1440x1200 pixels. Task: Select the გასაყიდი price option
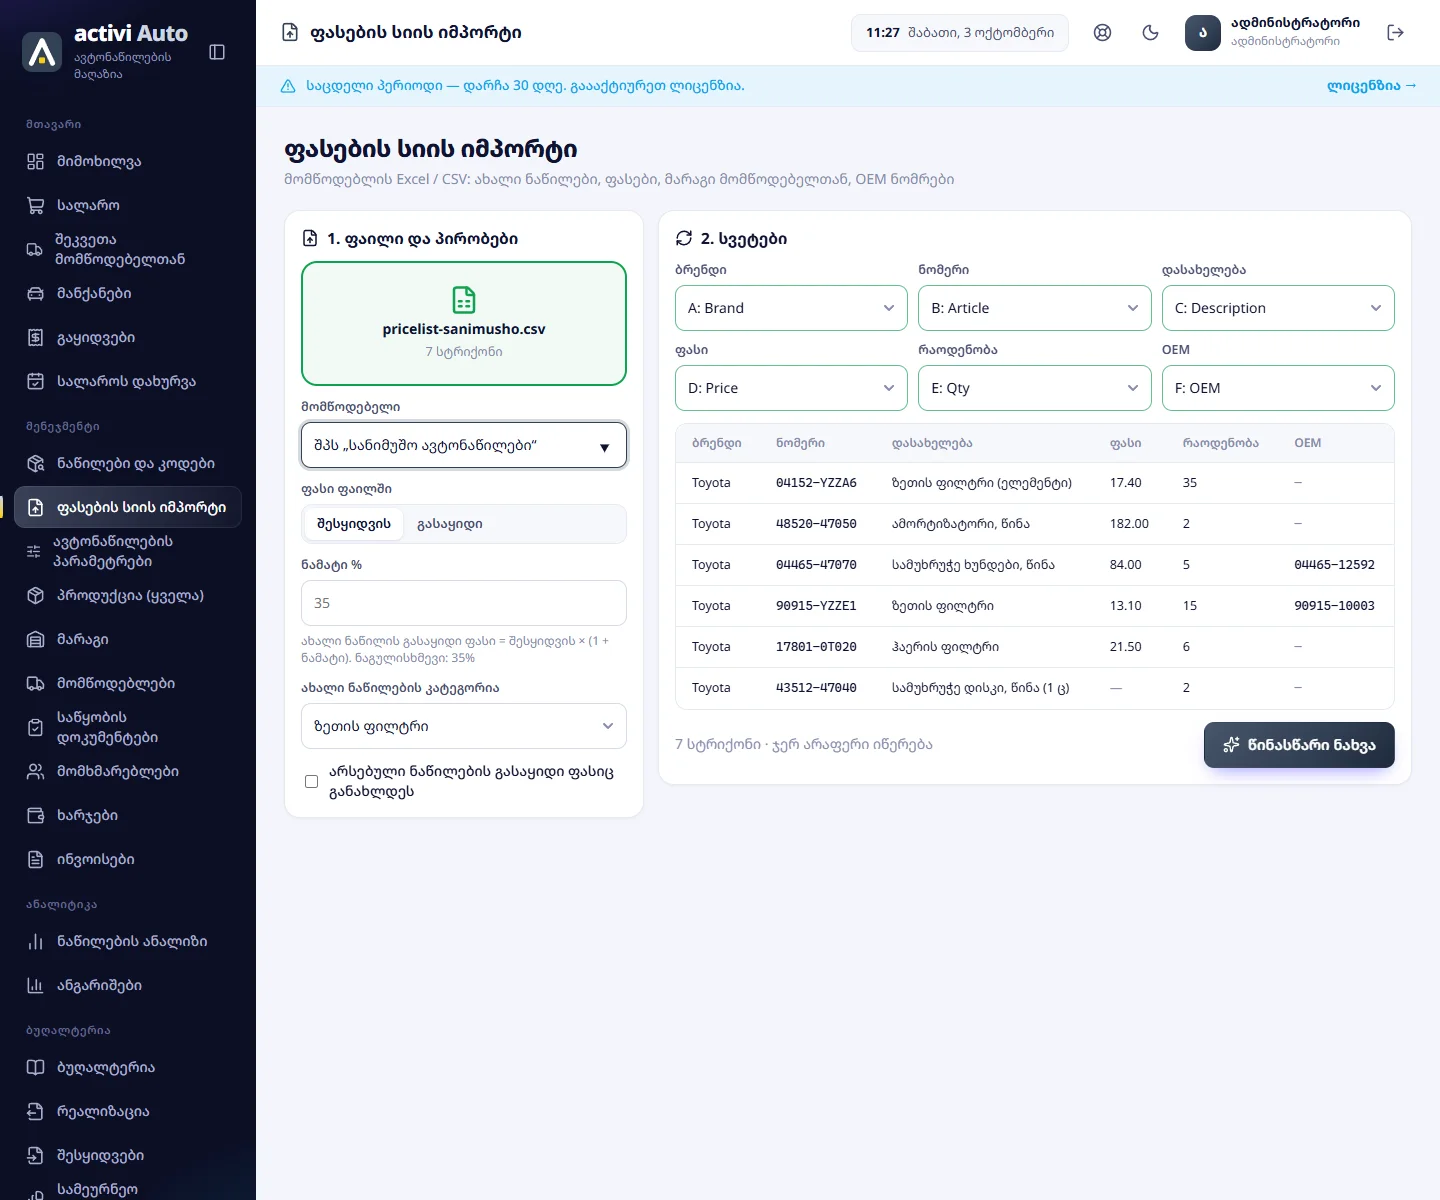click(450, 524)
